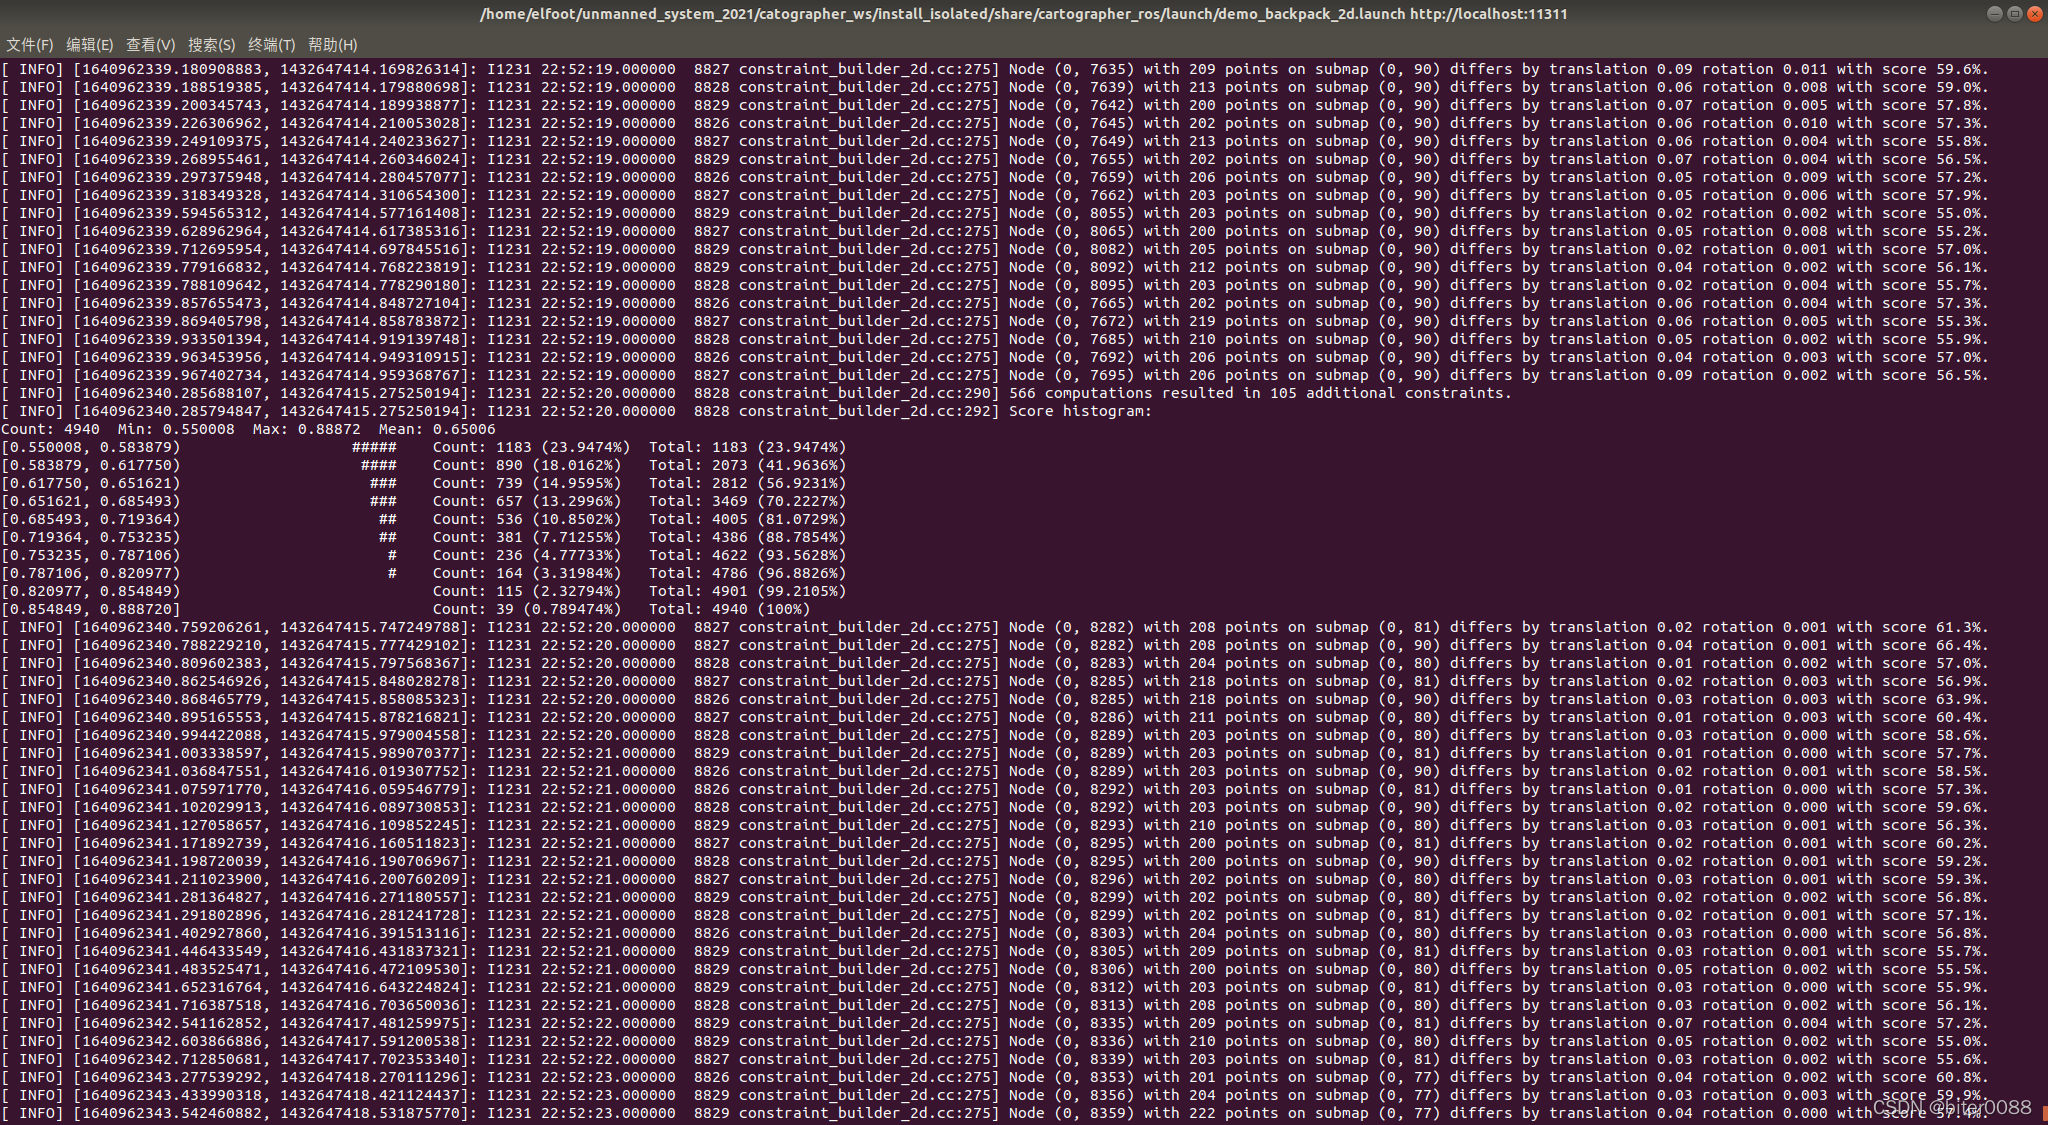Open the 查看(V) menu
Image resolution: width=2048 pixels, height=1125 pixels.
coord(150,45)
